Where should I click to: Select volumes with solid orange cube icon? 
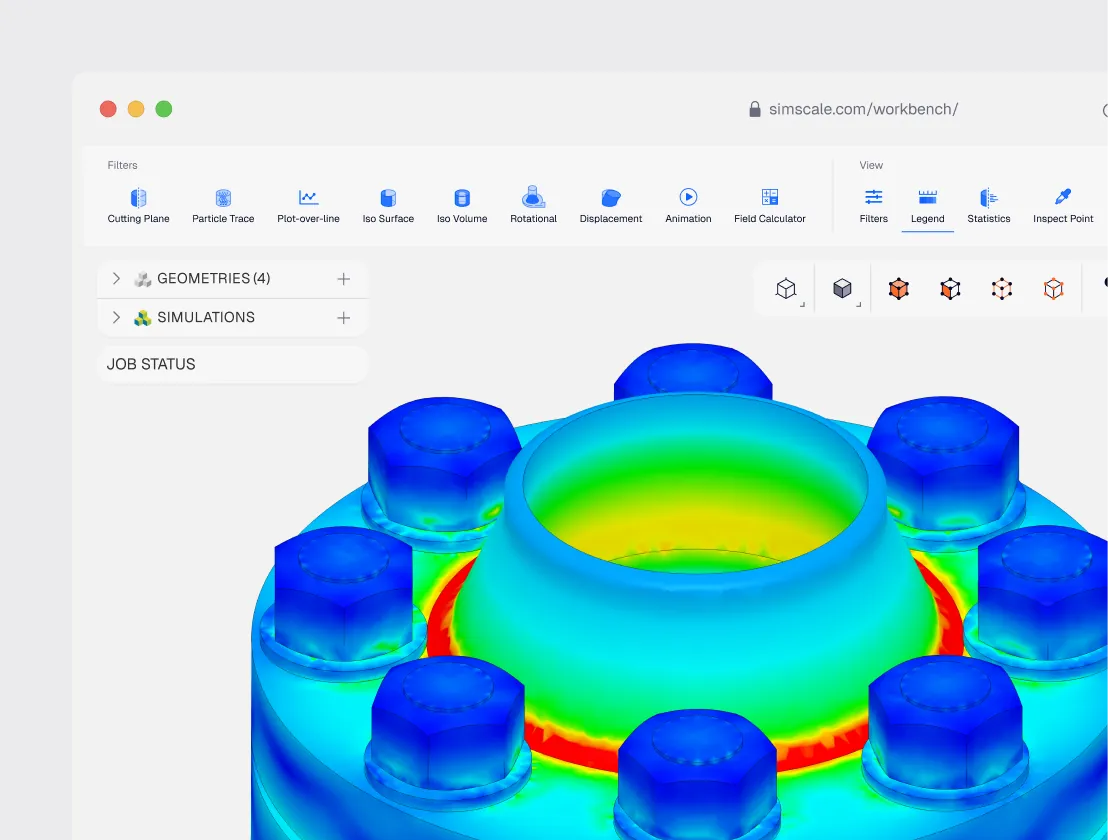coord(898,289)
